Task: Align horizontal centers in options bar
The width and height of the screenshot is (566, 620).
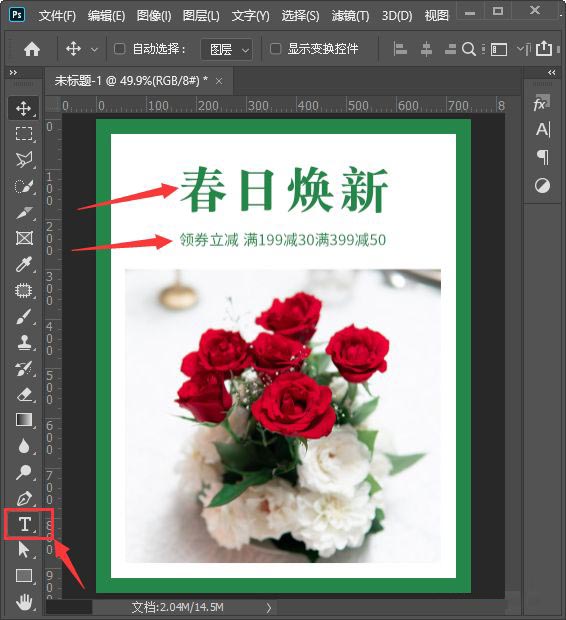Action: coord(426,49)
